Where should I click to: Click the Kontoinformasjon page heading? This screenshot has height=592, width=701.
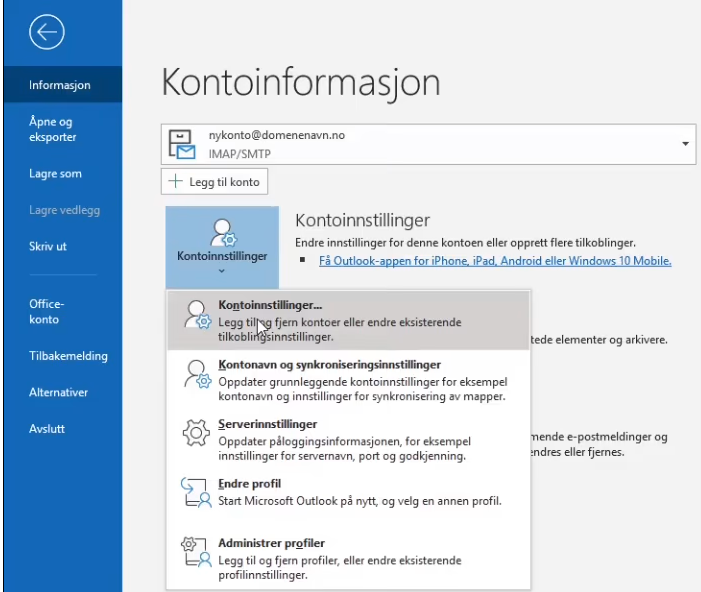[x=301, y=82]
